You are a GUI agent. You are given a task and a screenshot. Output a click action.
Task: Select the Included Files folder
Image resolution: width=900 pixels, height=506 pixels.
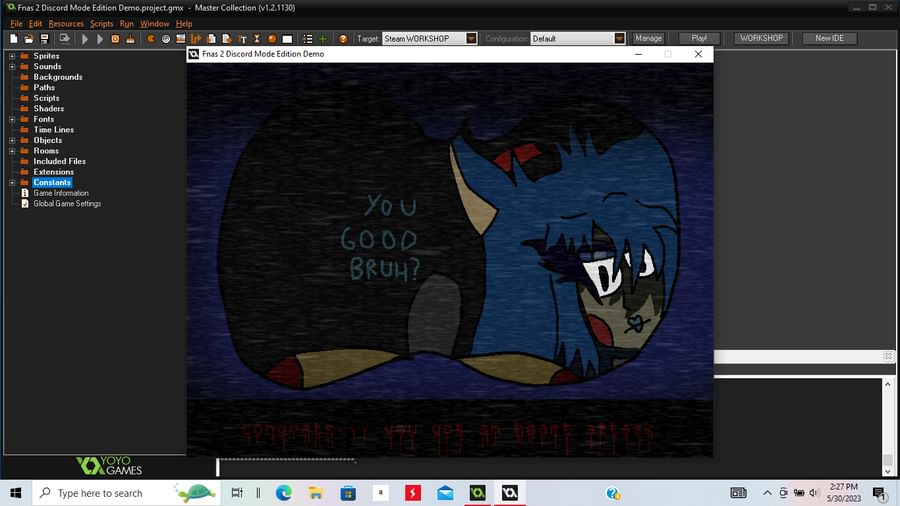pos(59,161)
